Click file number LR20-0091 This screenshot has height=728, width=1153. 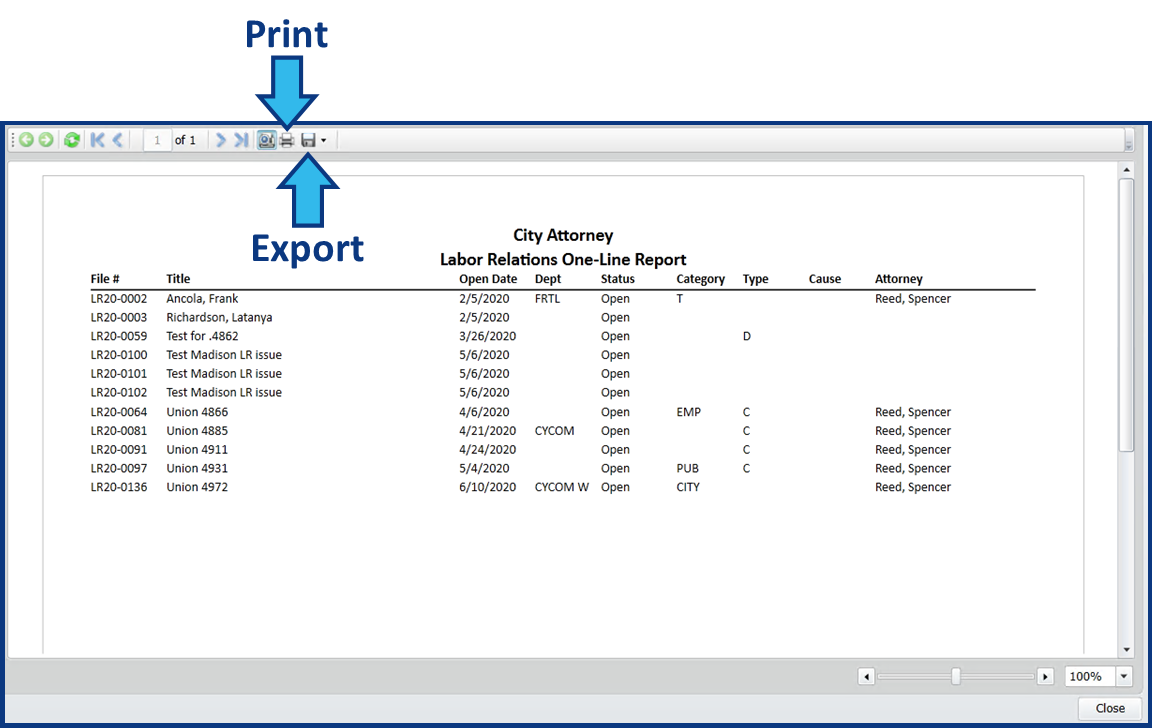coord(118,449)
